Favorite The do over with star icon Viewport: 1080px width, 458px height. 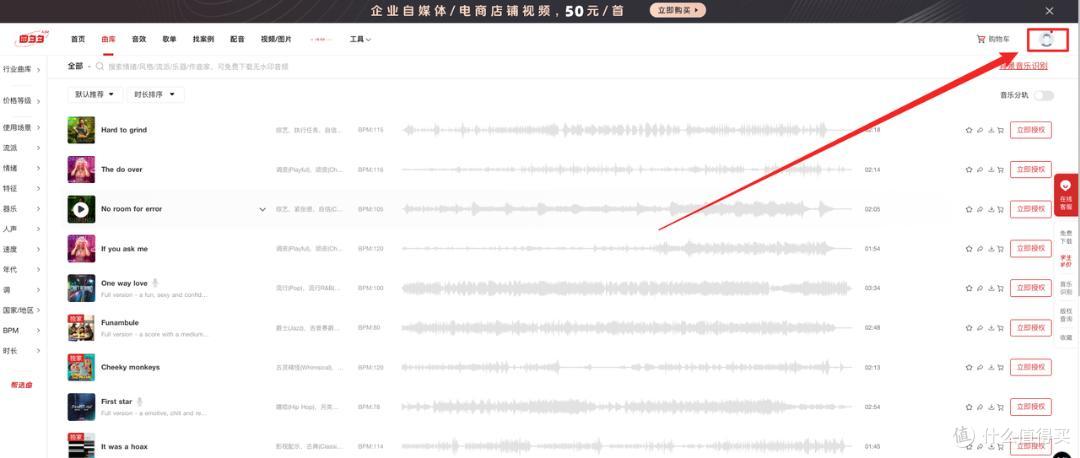click(968, 169)
